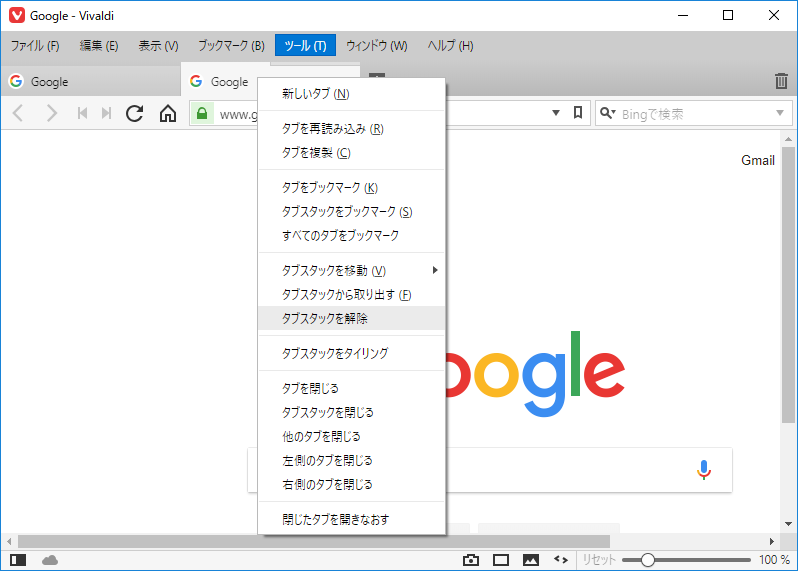
Task: Open page actions via the code brackets icon
Action: [561, 560]
